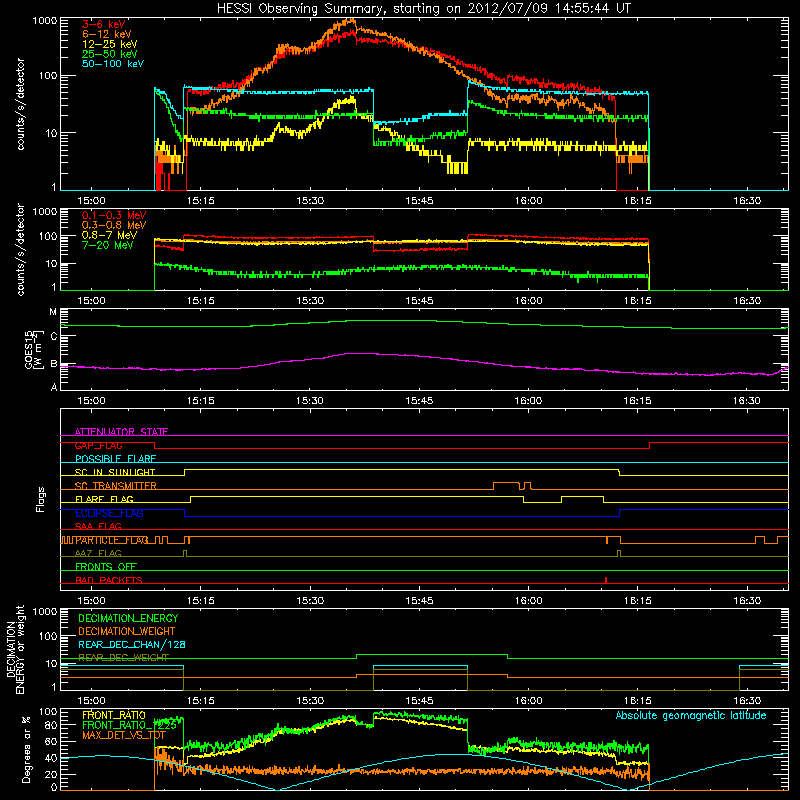Select the SAA_FLAG label
This screenshot has width=800, height=800.
click(x=98, y=526)
